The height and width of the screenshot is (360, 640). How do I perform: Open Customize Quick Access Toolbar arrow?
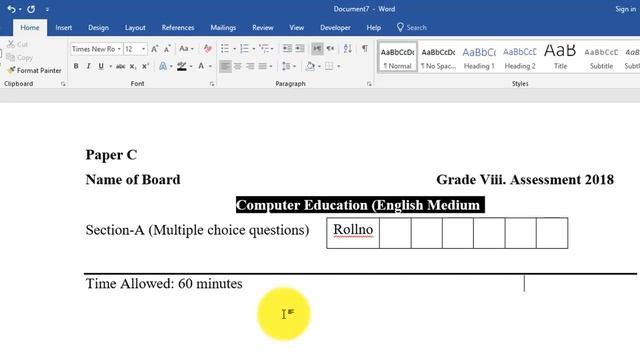47,9
